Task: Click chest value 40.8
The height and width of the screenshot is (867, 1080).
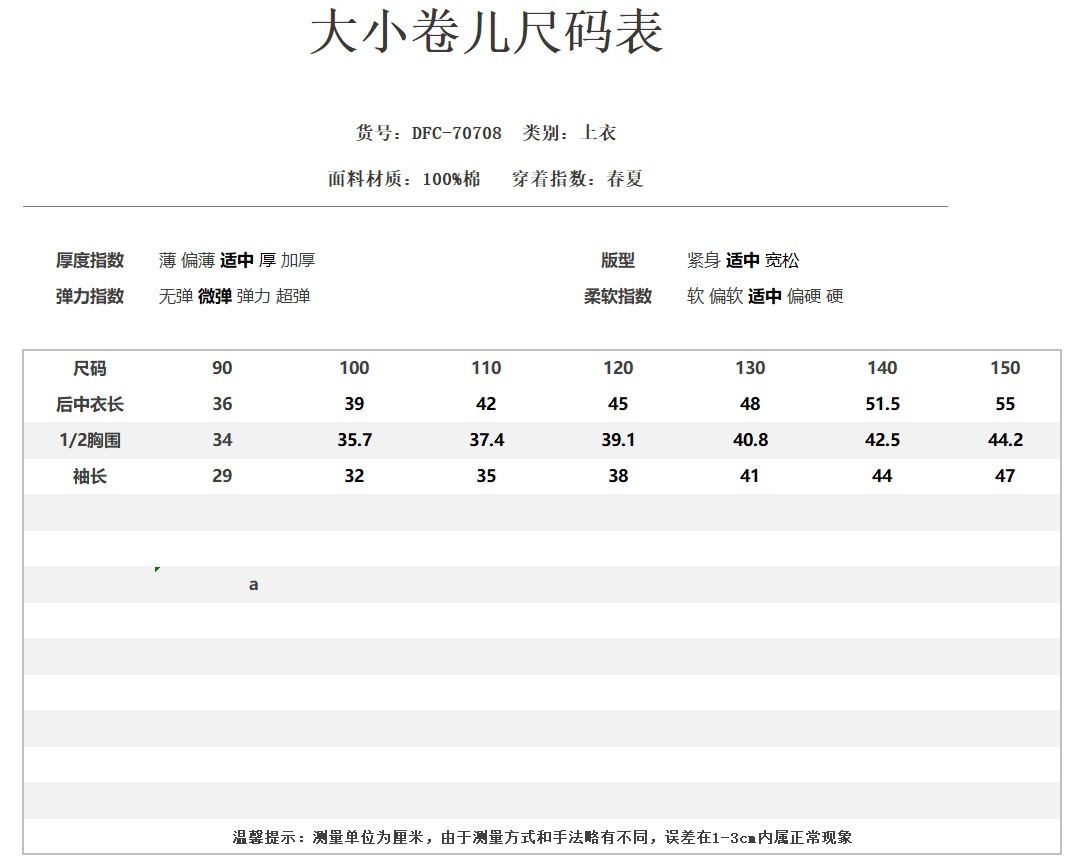Action: coord(750,439)
